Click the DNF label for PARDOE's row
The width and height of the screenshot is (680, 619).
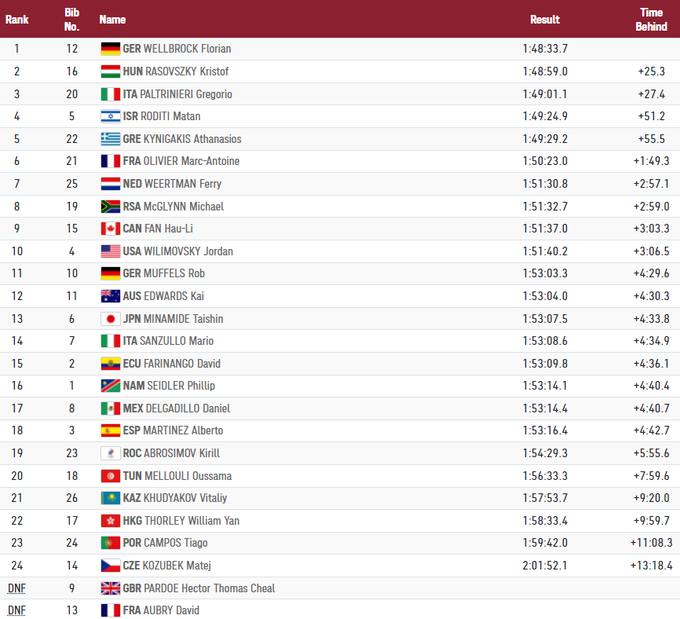coord(17,588)
